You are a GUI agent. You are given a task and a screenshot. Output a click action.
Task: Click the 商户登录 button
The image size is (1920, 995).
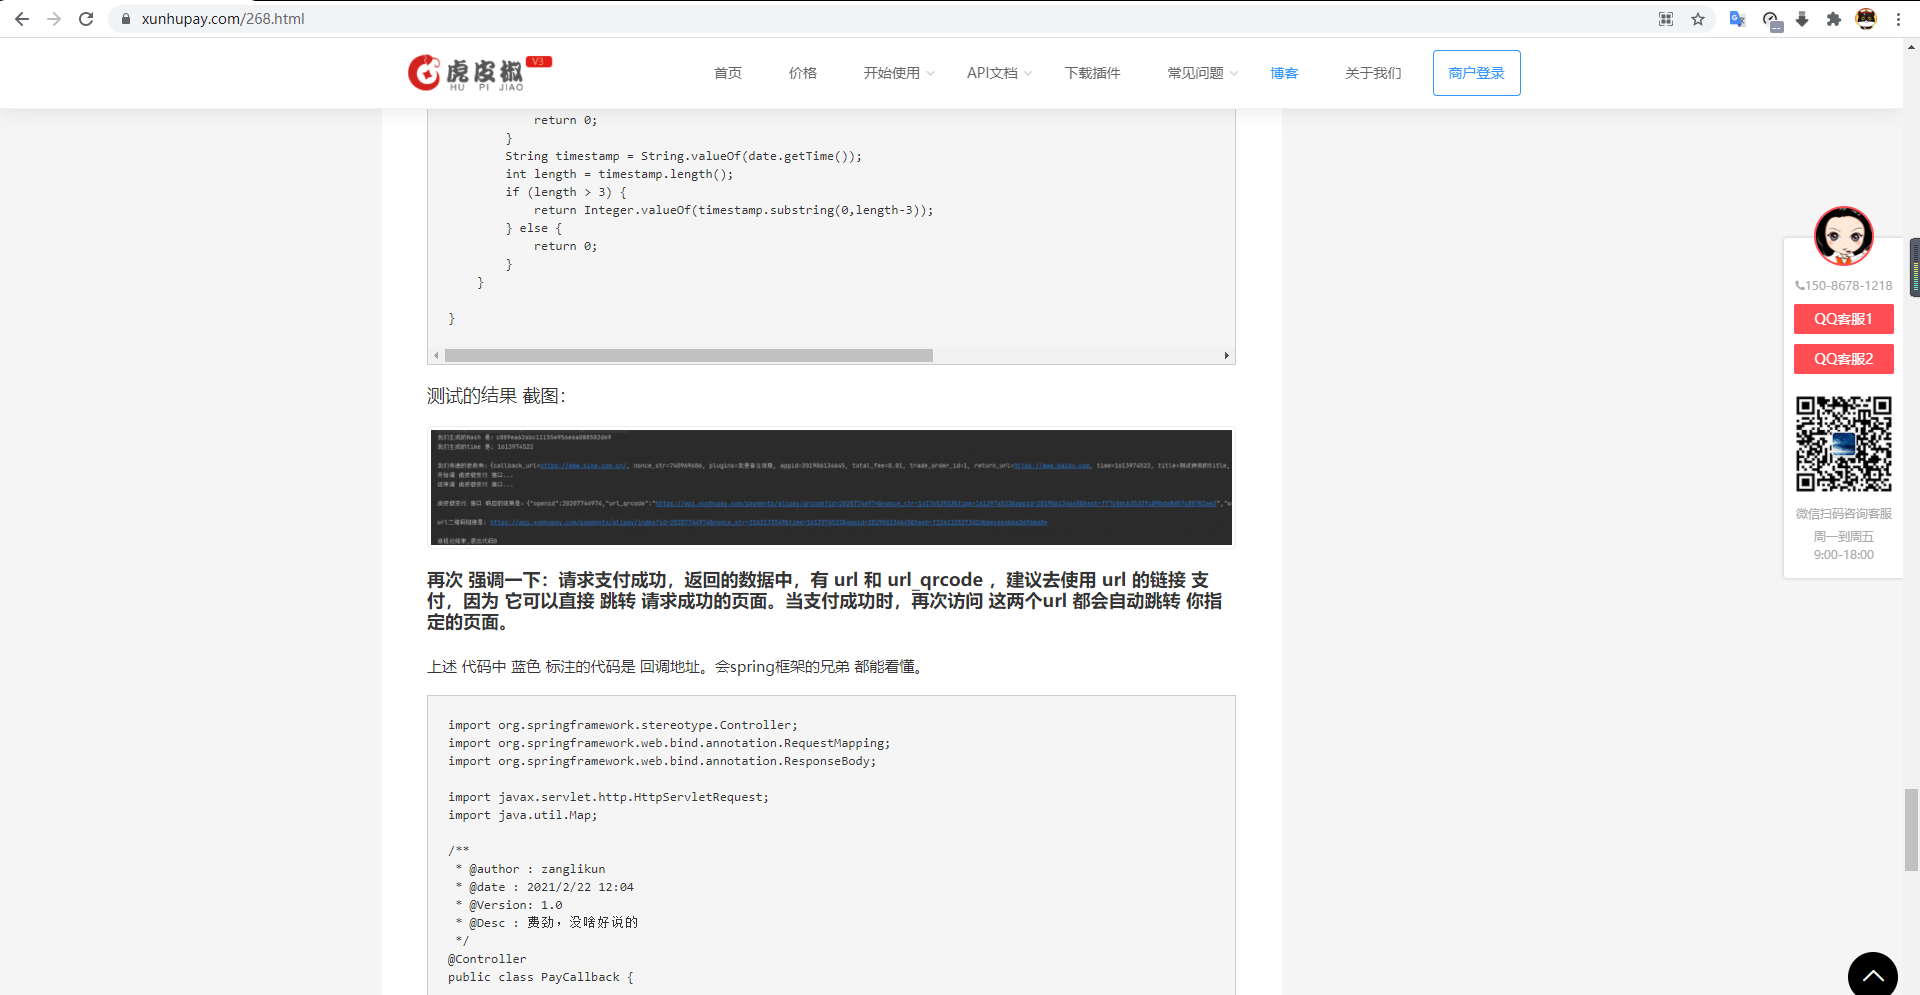click(1476, 73)
